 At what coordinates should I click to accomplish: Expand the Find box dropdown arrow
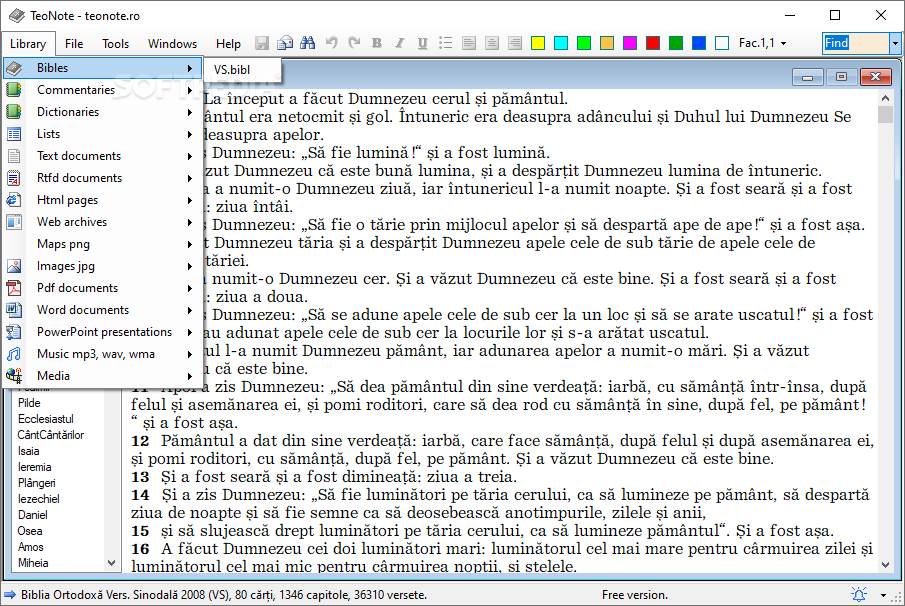coord(895,43)
